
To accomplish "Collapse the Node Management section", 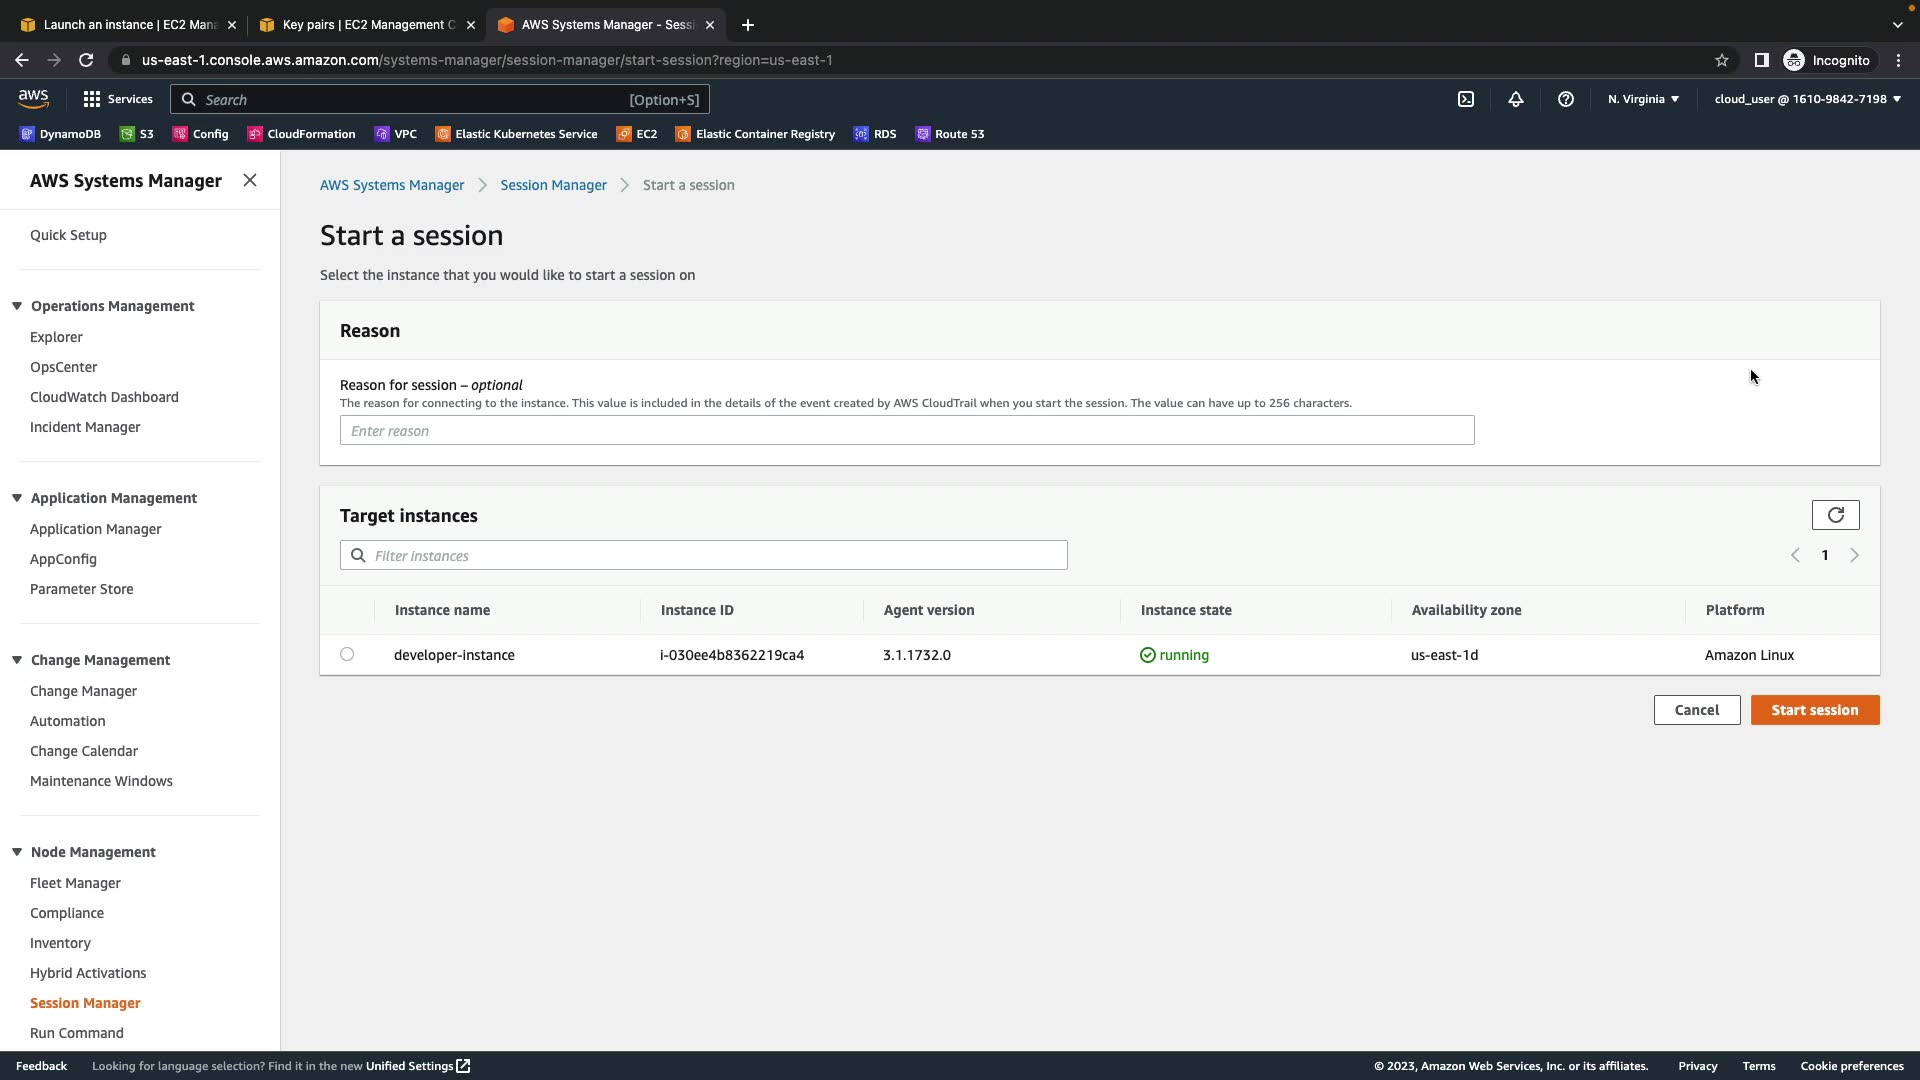I will (17, 852).
